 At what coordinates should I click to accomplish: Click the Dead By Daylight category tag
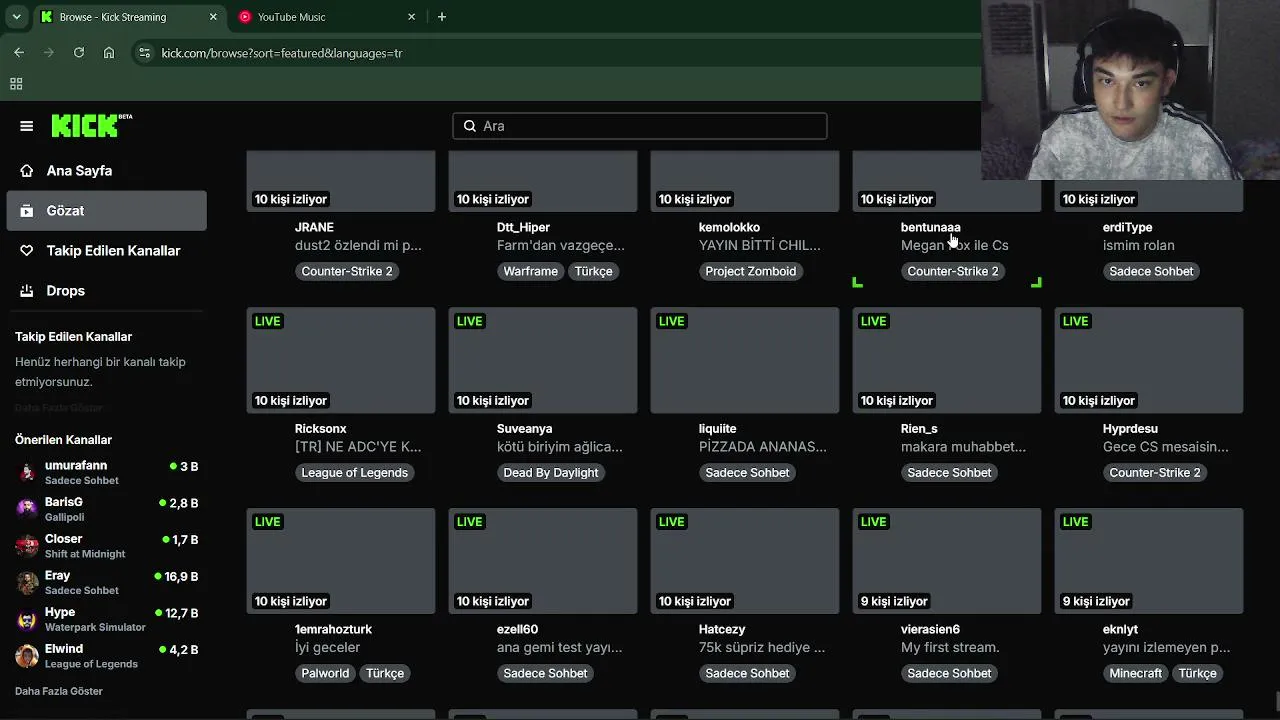[551, 472]
